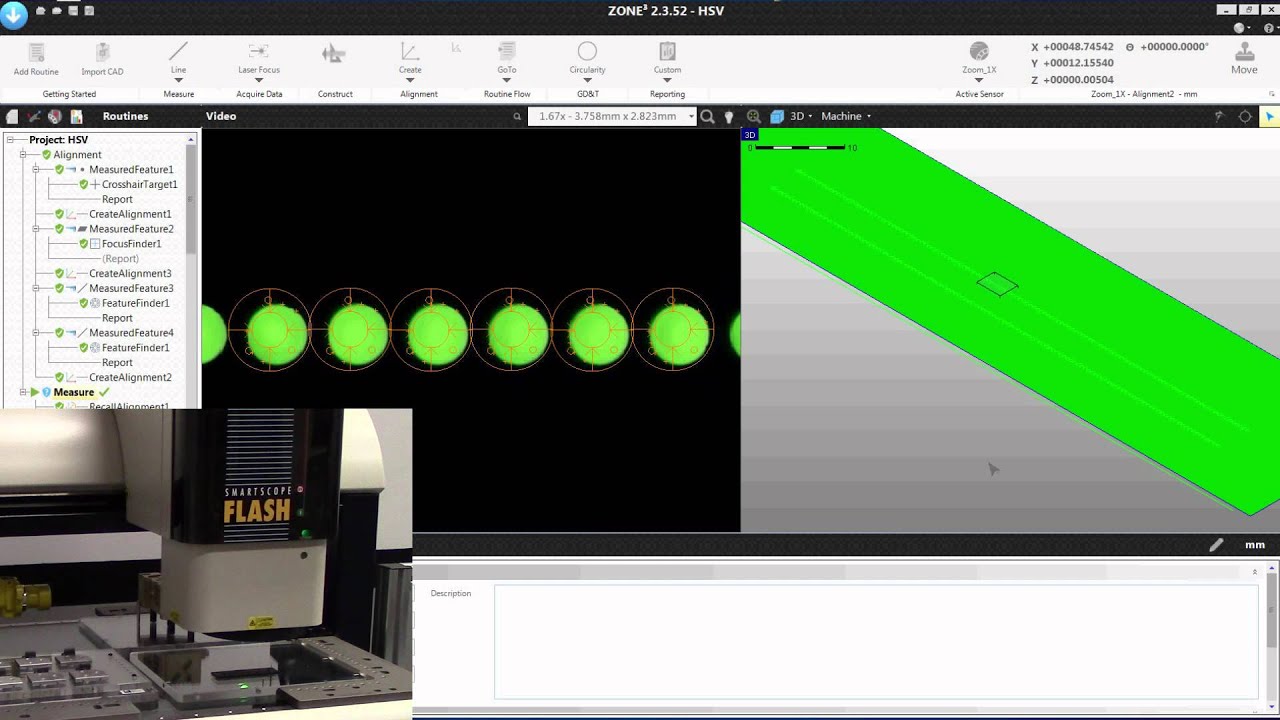
Task: Click the Zoom_1X - Alignment2 - mm label
Action: coord(1144,94)
